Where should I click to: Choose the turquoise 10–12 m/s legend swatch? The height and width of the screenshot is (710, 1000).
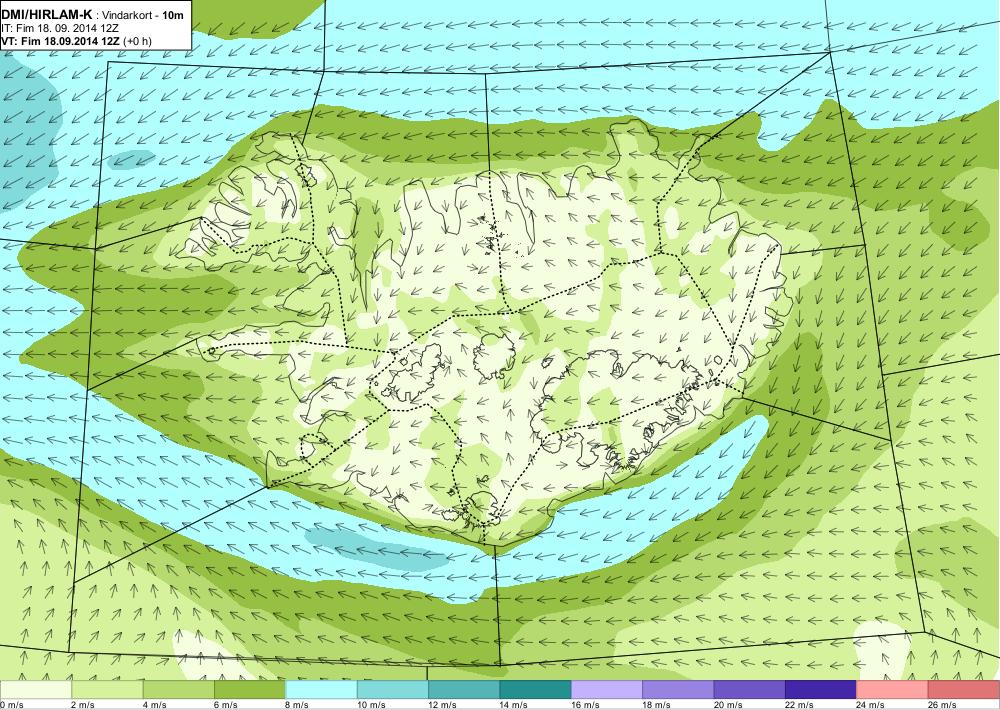coord(393,690)
